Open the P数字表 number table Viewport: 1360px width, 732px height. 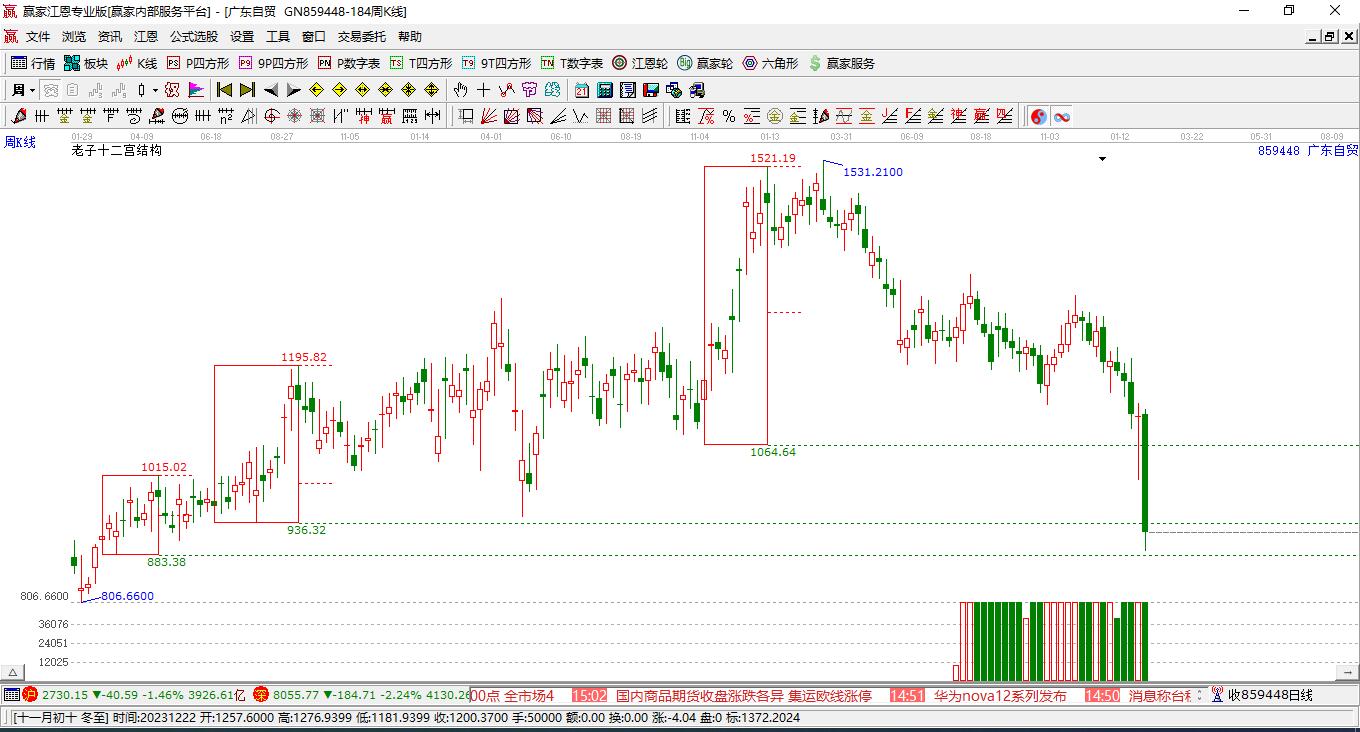(349, 63)
